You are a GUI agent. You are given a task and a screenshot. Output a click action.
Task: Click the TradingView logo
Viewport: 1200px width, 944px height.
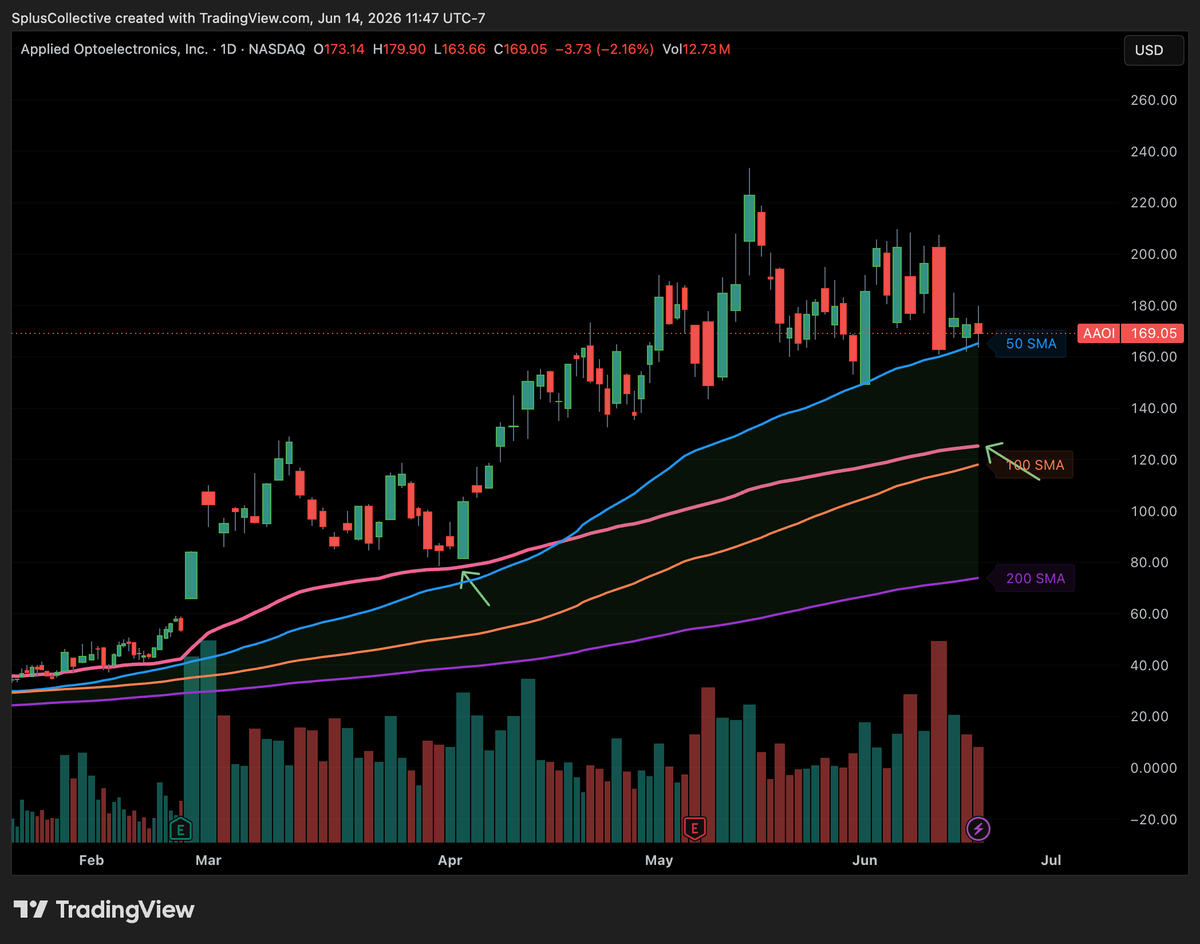click(106, 910)
